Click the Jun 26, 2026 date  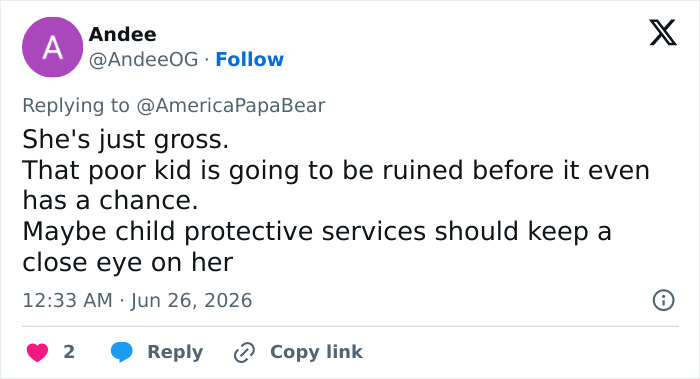pyautogui.click(x=192, y=300)
